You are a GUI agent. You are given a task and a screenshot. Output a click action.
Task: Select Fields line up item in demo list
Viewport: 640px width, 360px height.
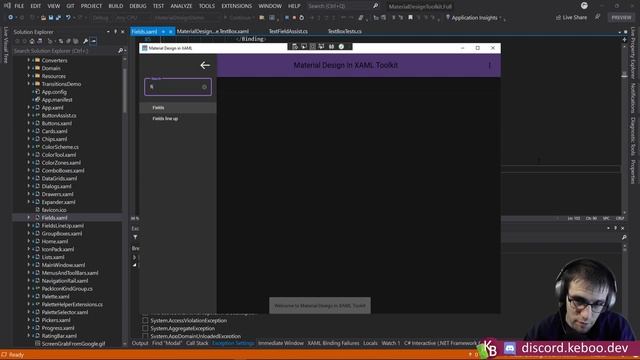(x=178, y=118)
